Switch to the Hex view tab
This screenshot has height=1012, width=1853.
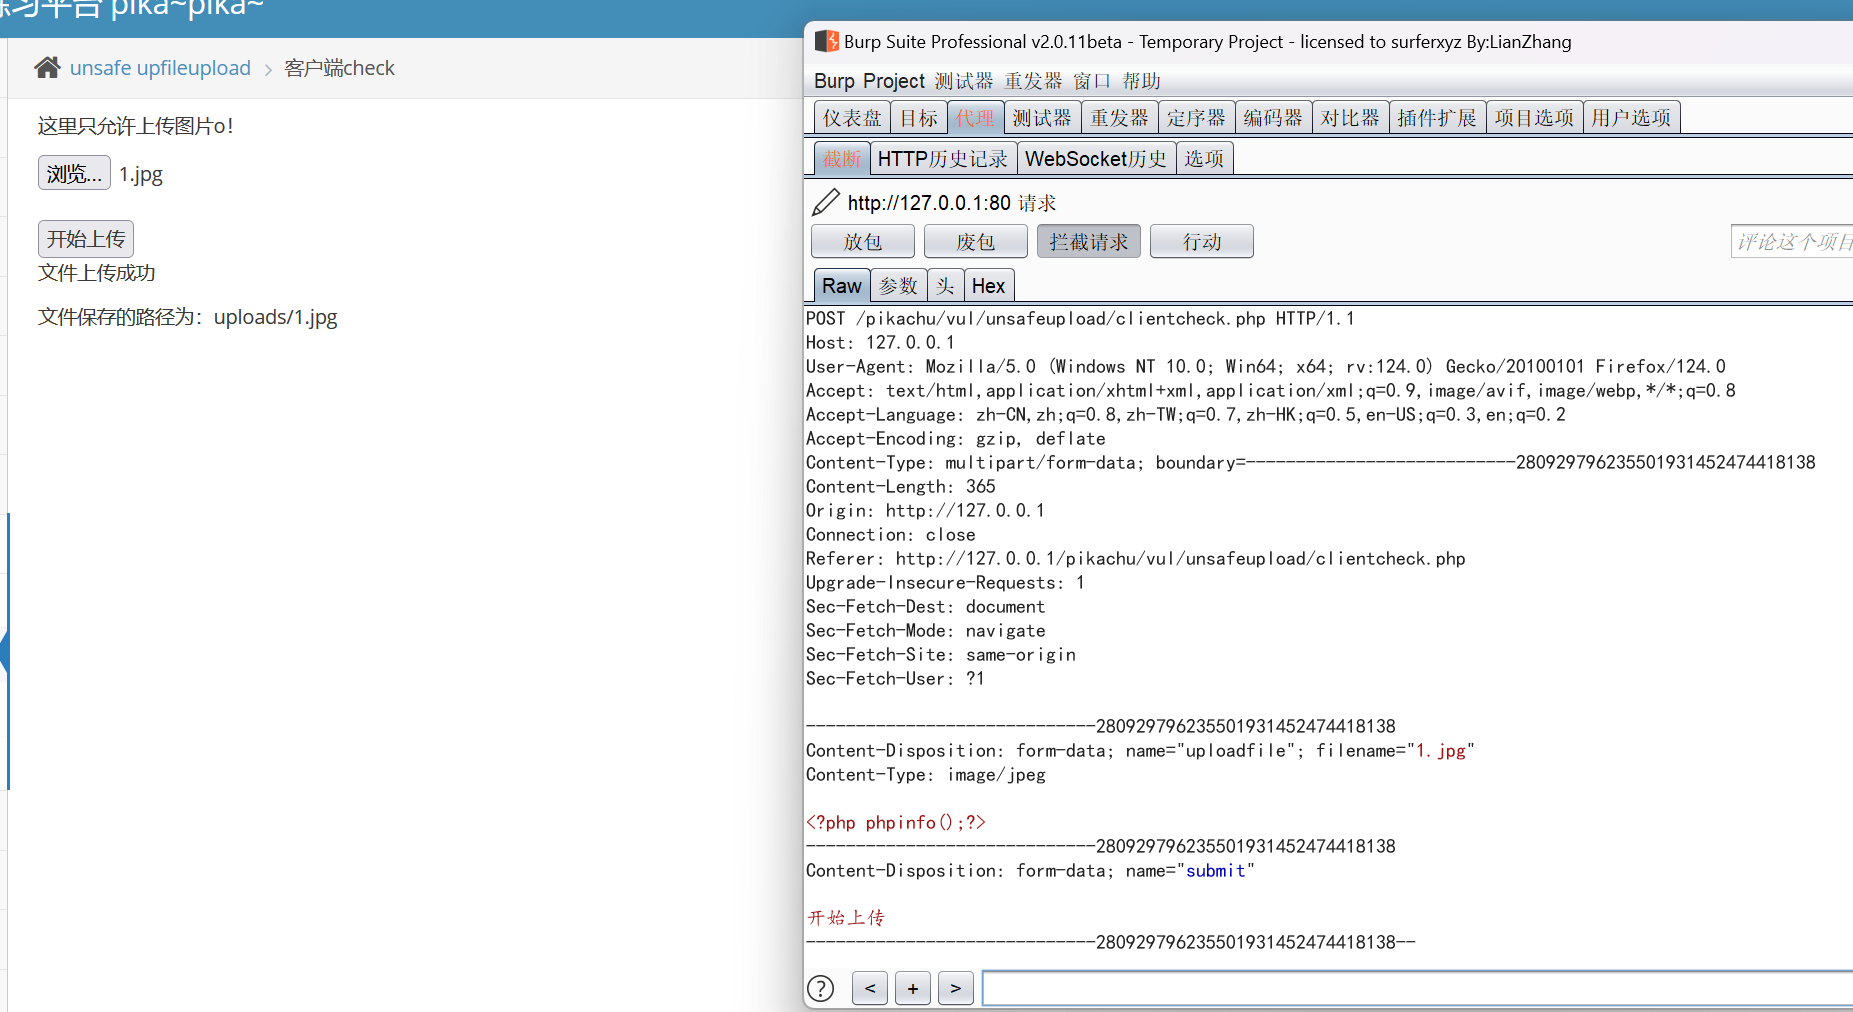(x=989, y=286)
